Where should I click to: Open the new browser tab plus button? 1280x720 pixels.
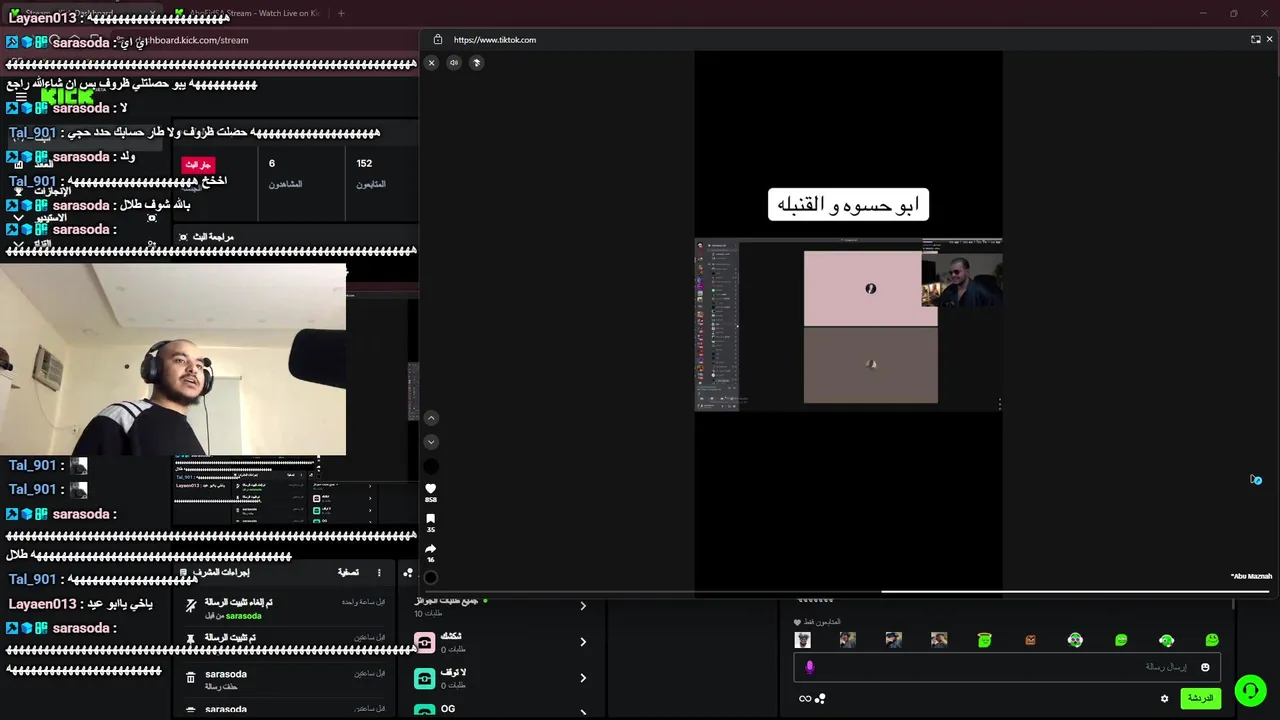(341, 13)
